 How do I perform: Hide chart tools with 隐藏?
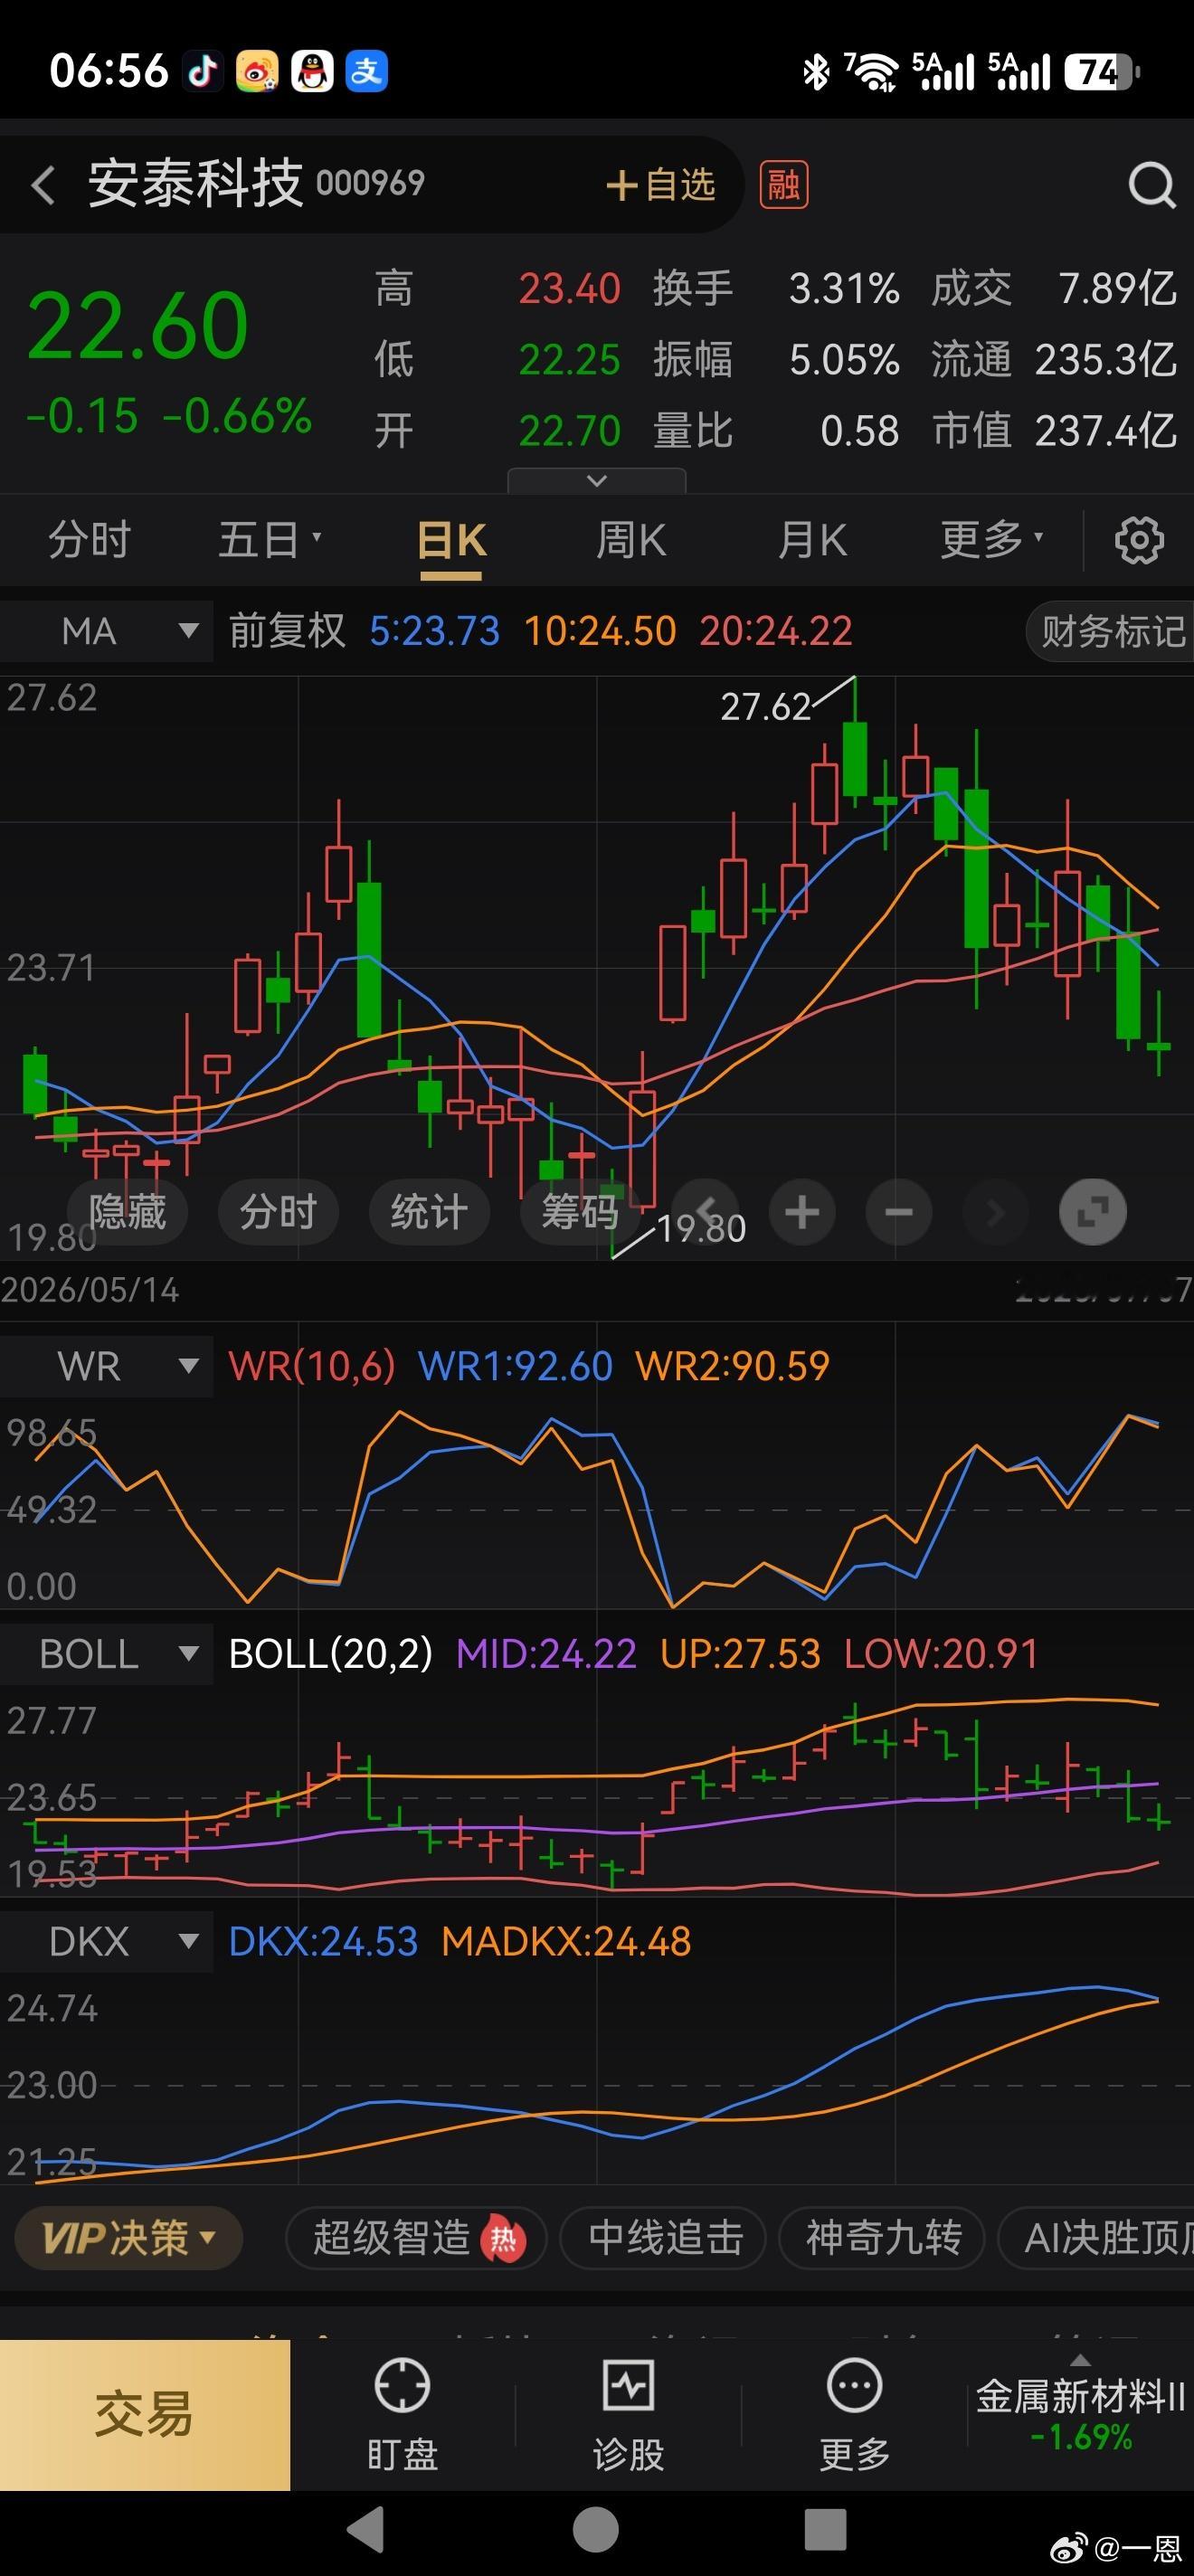[127, 1212]
